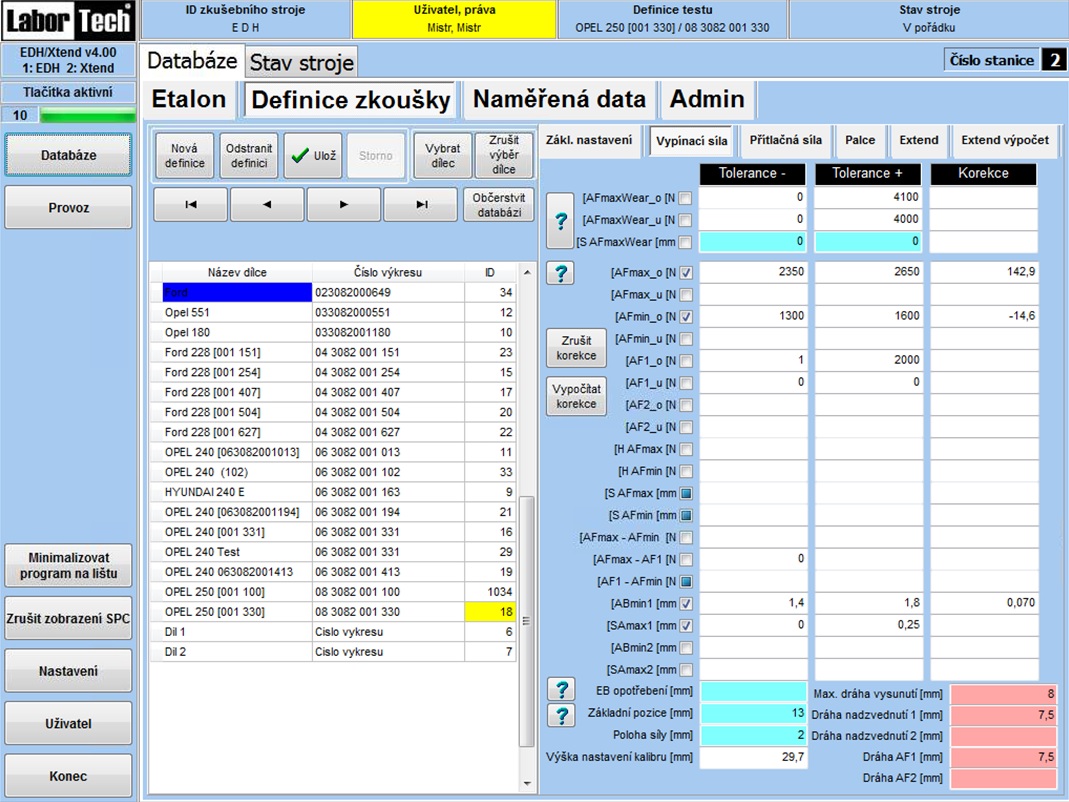
Task: Open the Etalon tab
Action: click(x=189, y=100)
